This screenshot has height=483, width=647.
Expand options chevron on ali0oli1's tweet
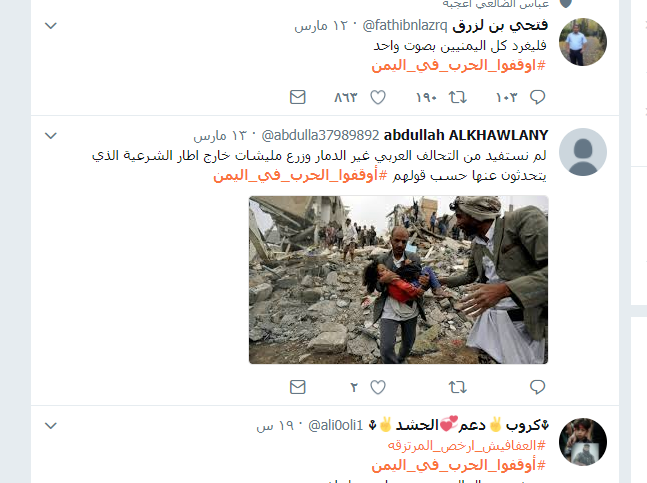(51, 425)
